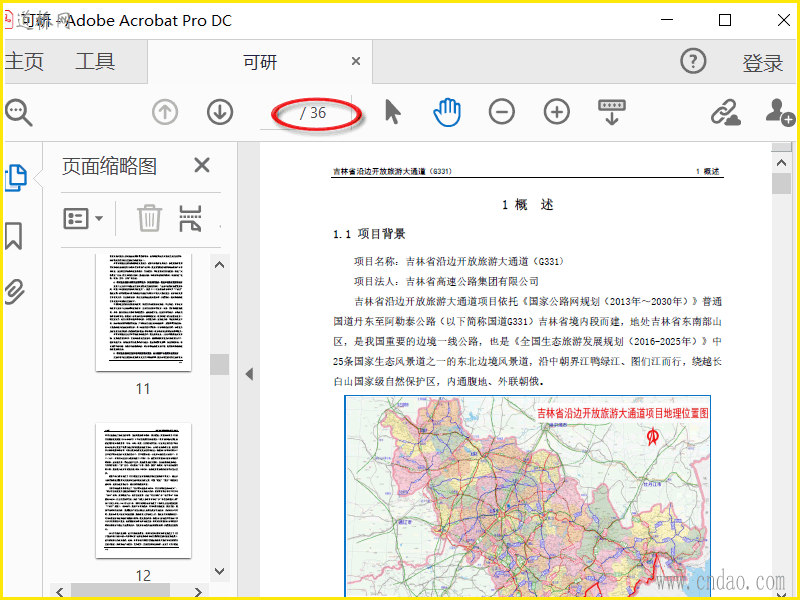Open the page display scrolling options

(x=612, y=112)
